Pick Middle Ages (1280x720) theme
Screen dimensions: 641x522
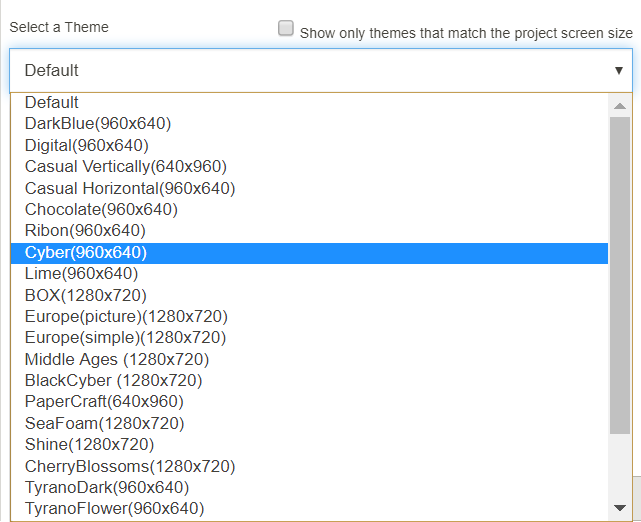click(x=309, y=359)
